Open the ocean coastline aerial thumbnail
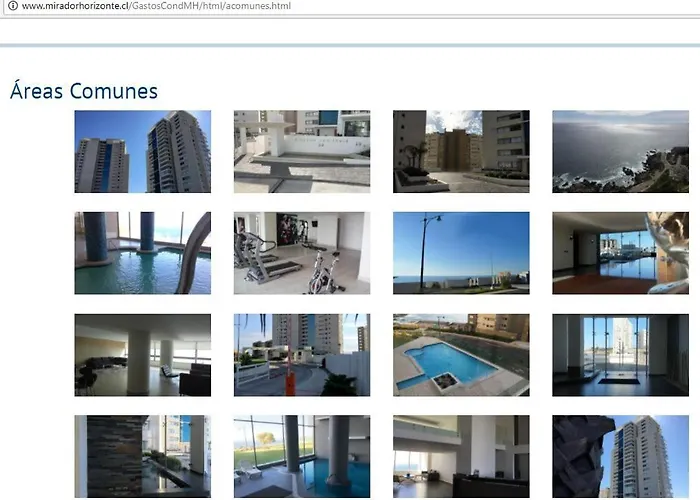The image size is (700, 500). (x=621, y=152)
